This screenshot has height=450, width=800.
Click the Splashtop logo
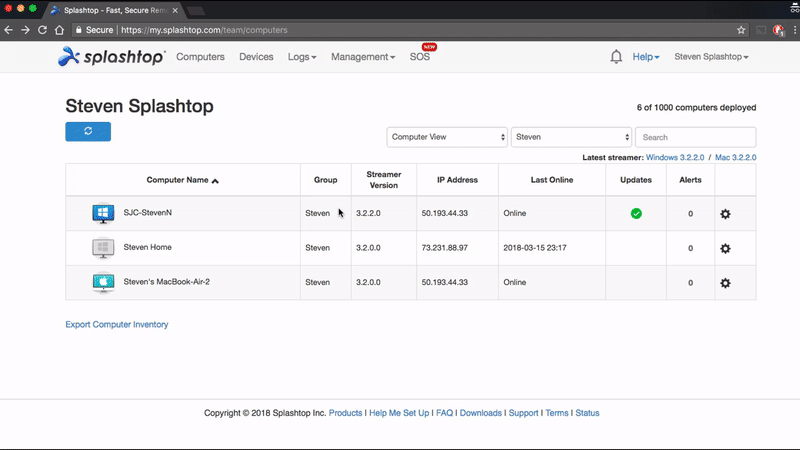tap(112, 57)
